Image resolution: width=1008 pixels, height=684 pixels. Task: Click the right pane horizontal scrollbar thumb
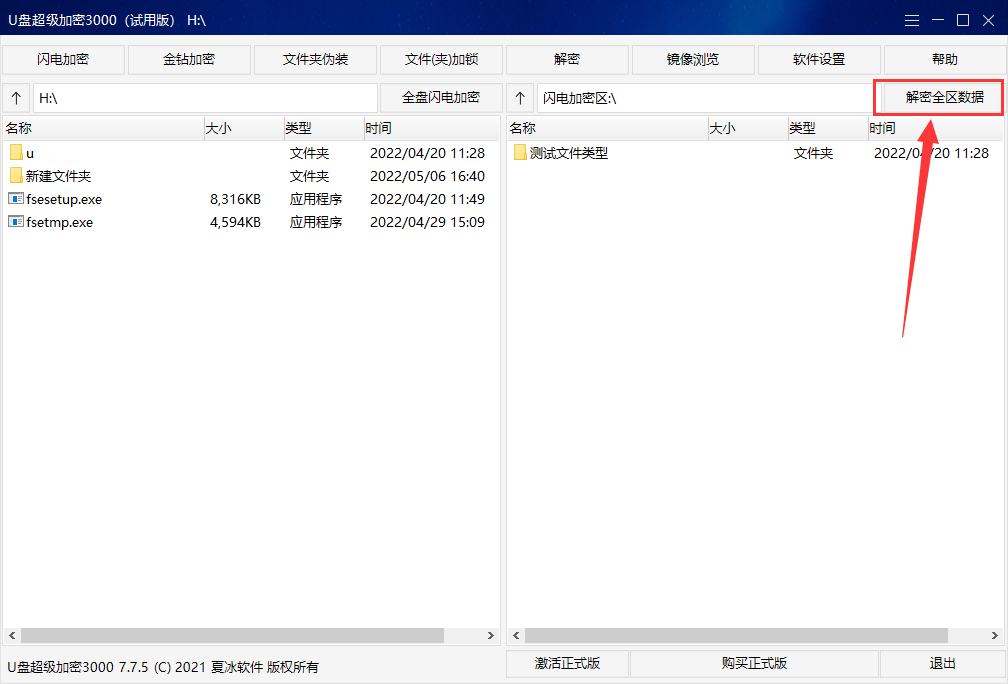click(x=736, y=635)
